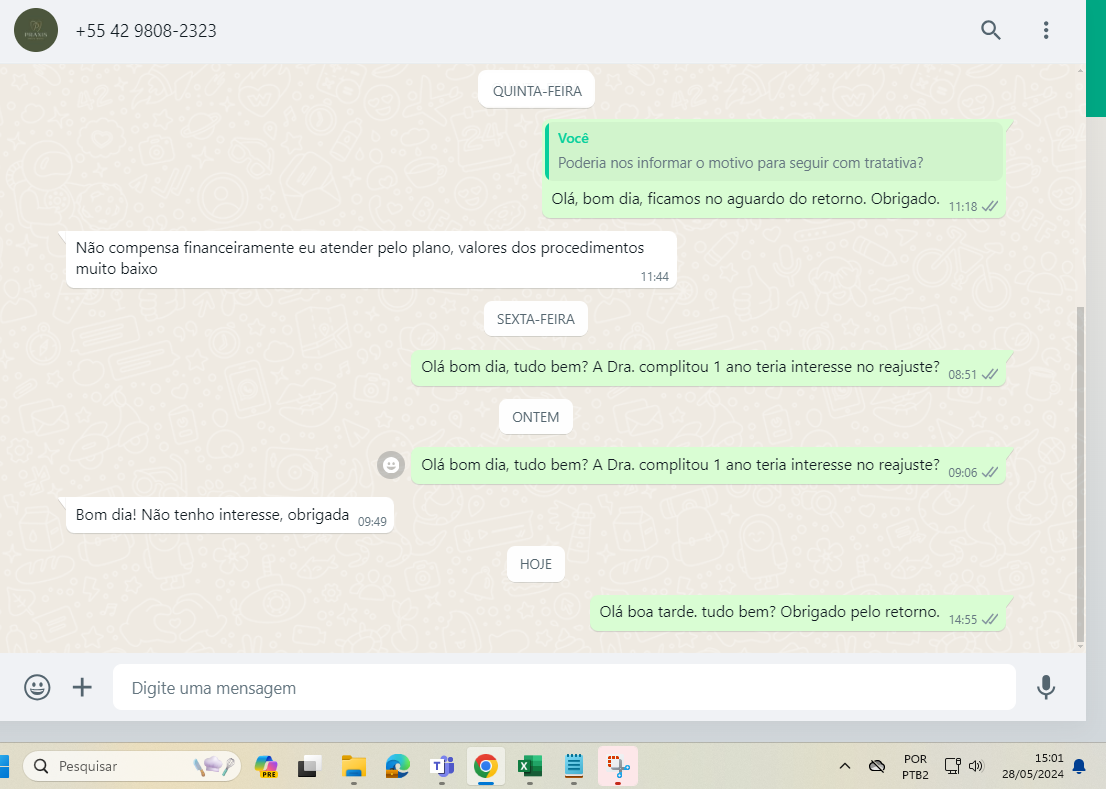
Task: Click the ONTEM date label
Action: click(535, 417)
